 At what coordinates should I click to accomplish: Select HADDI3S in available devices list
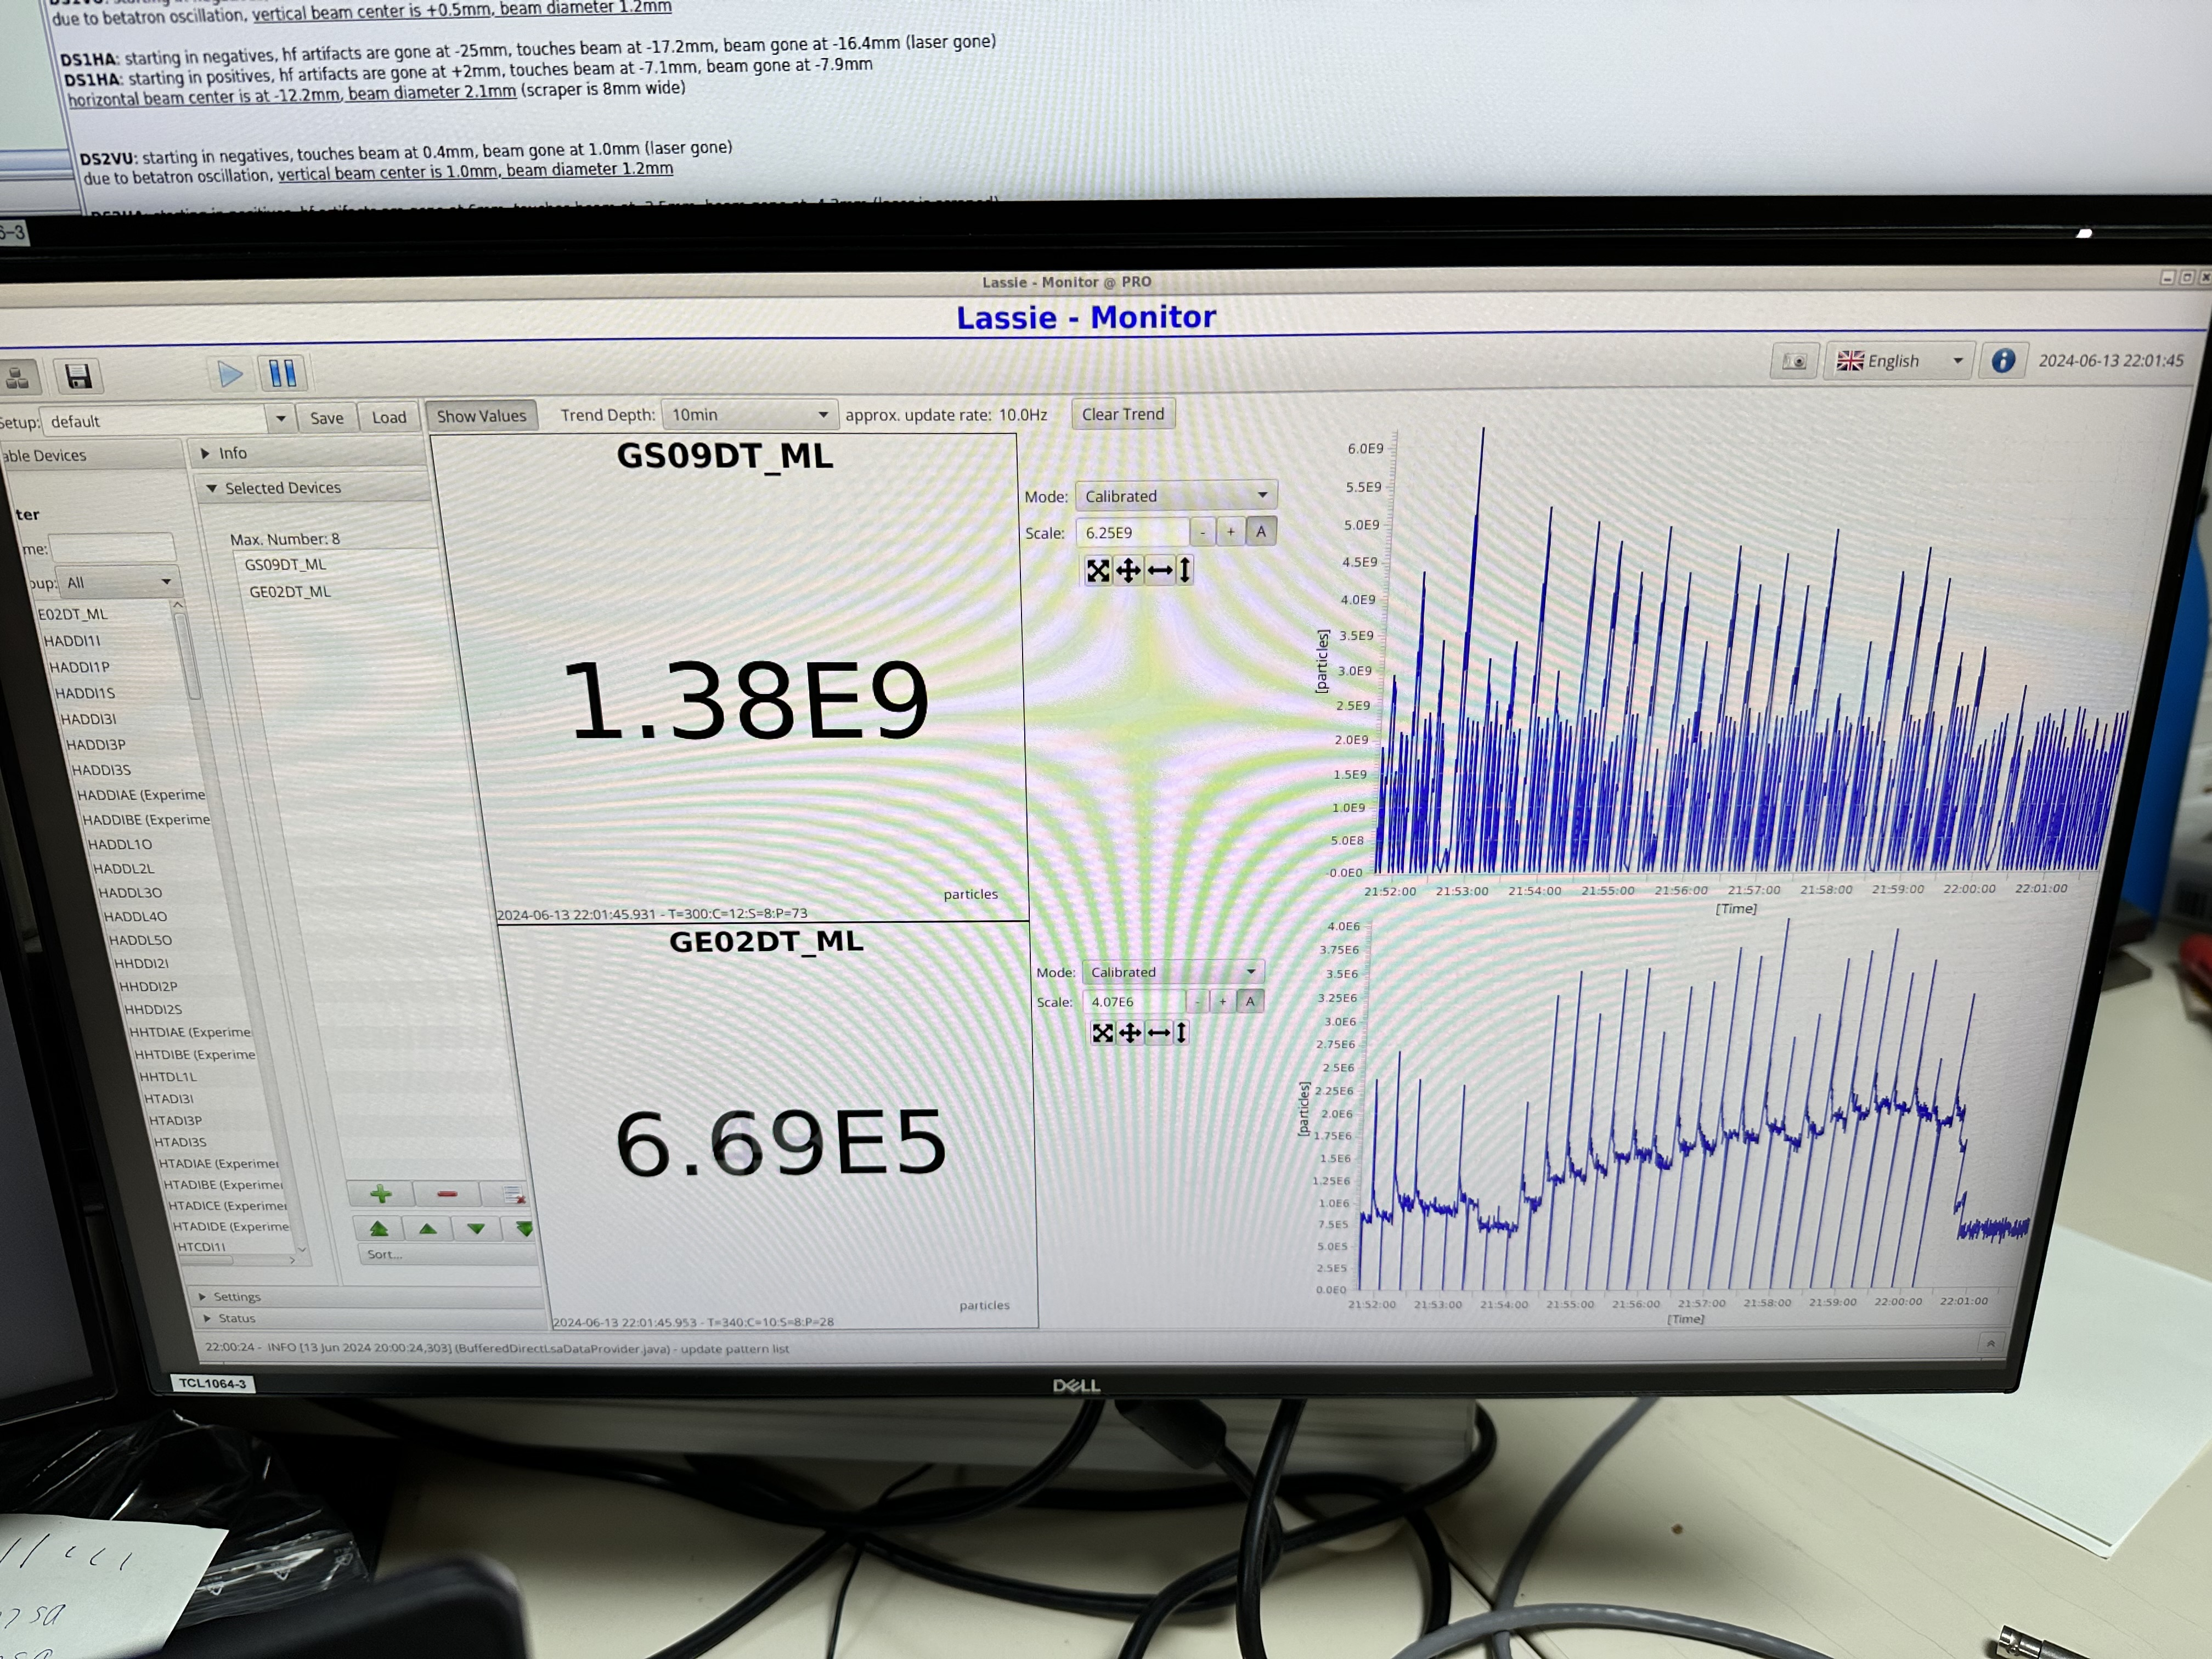(101, 770)
